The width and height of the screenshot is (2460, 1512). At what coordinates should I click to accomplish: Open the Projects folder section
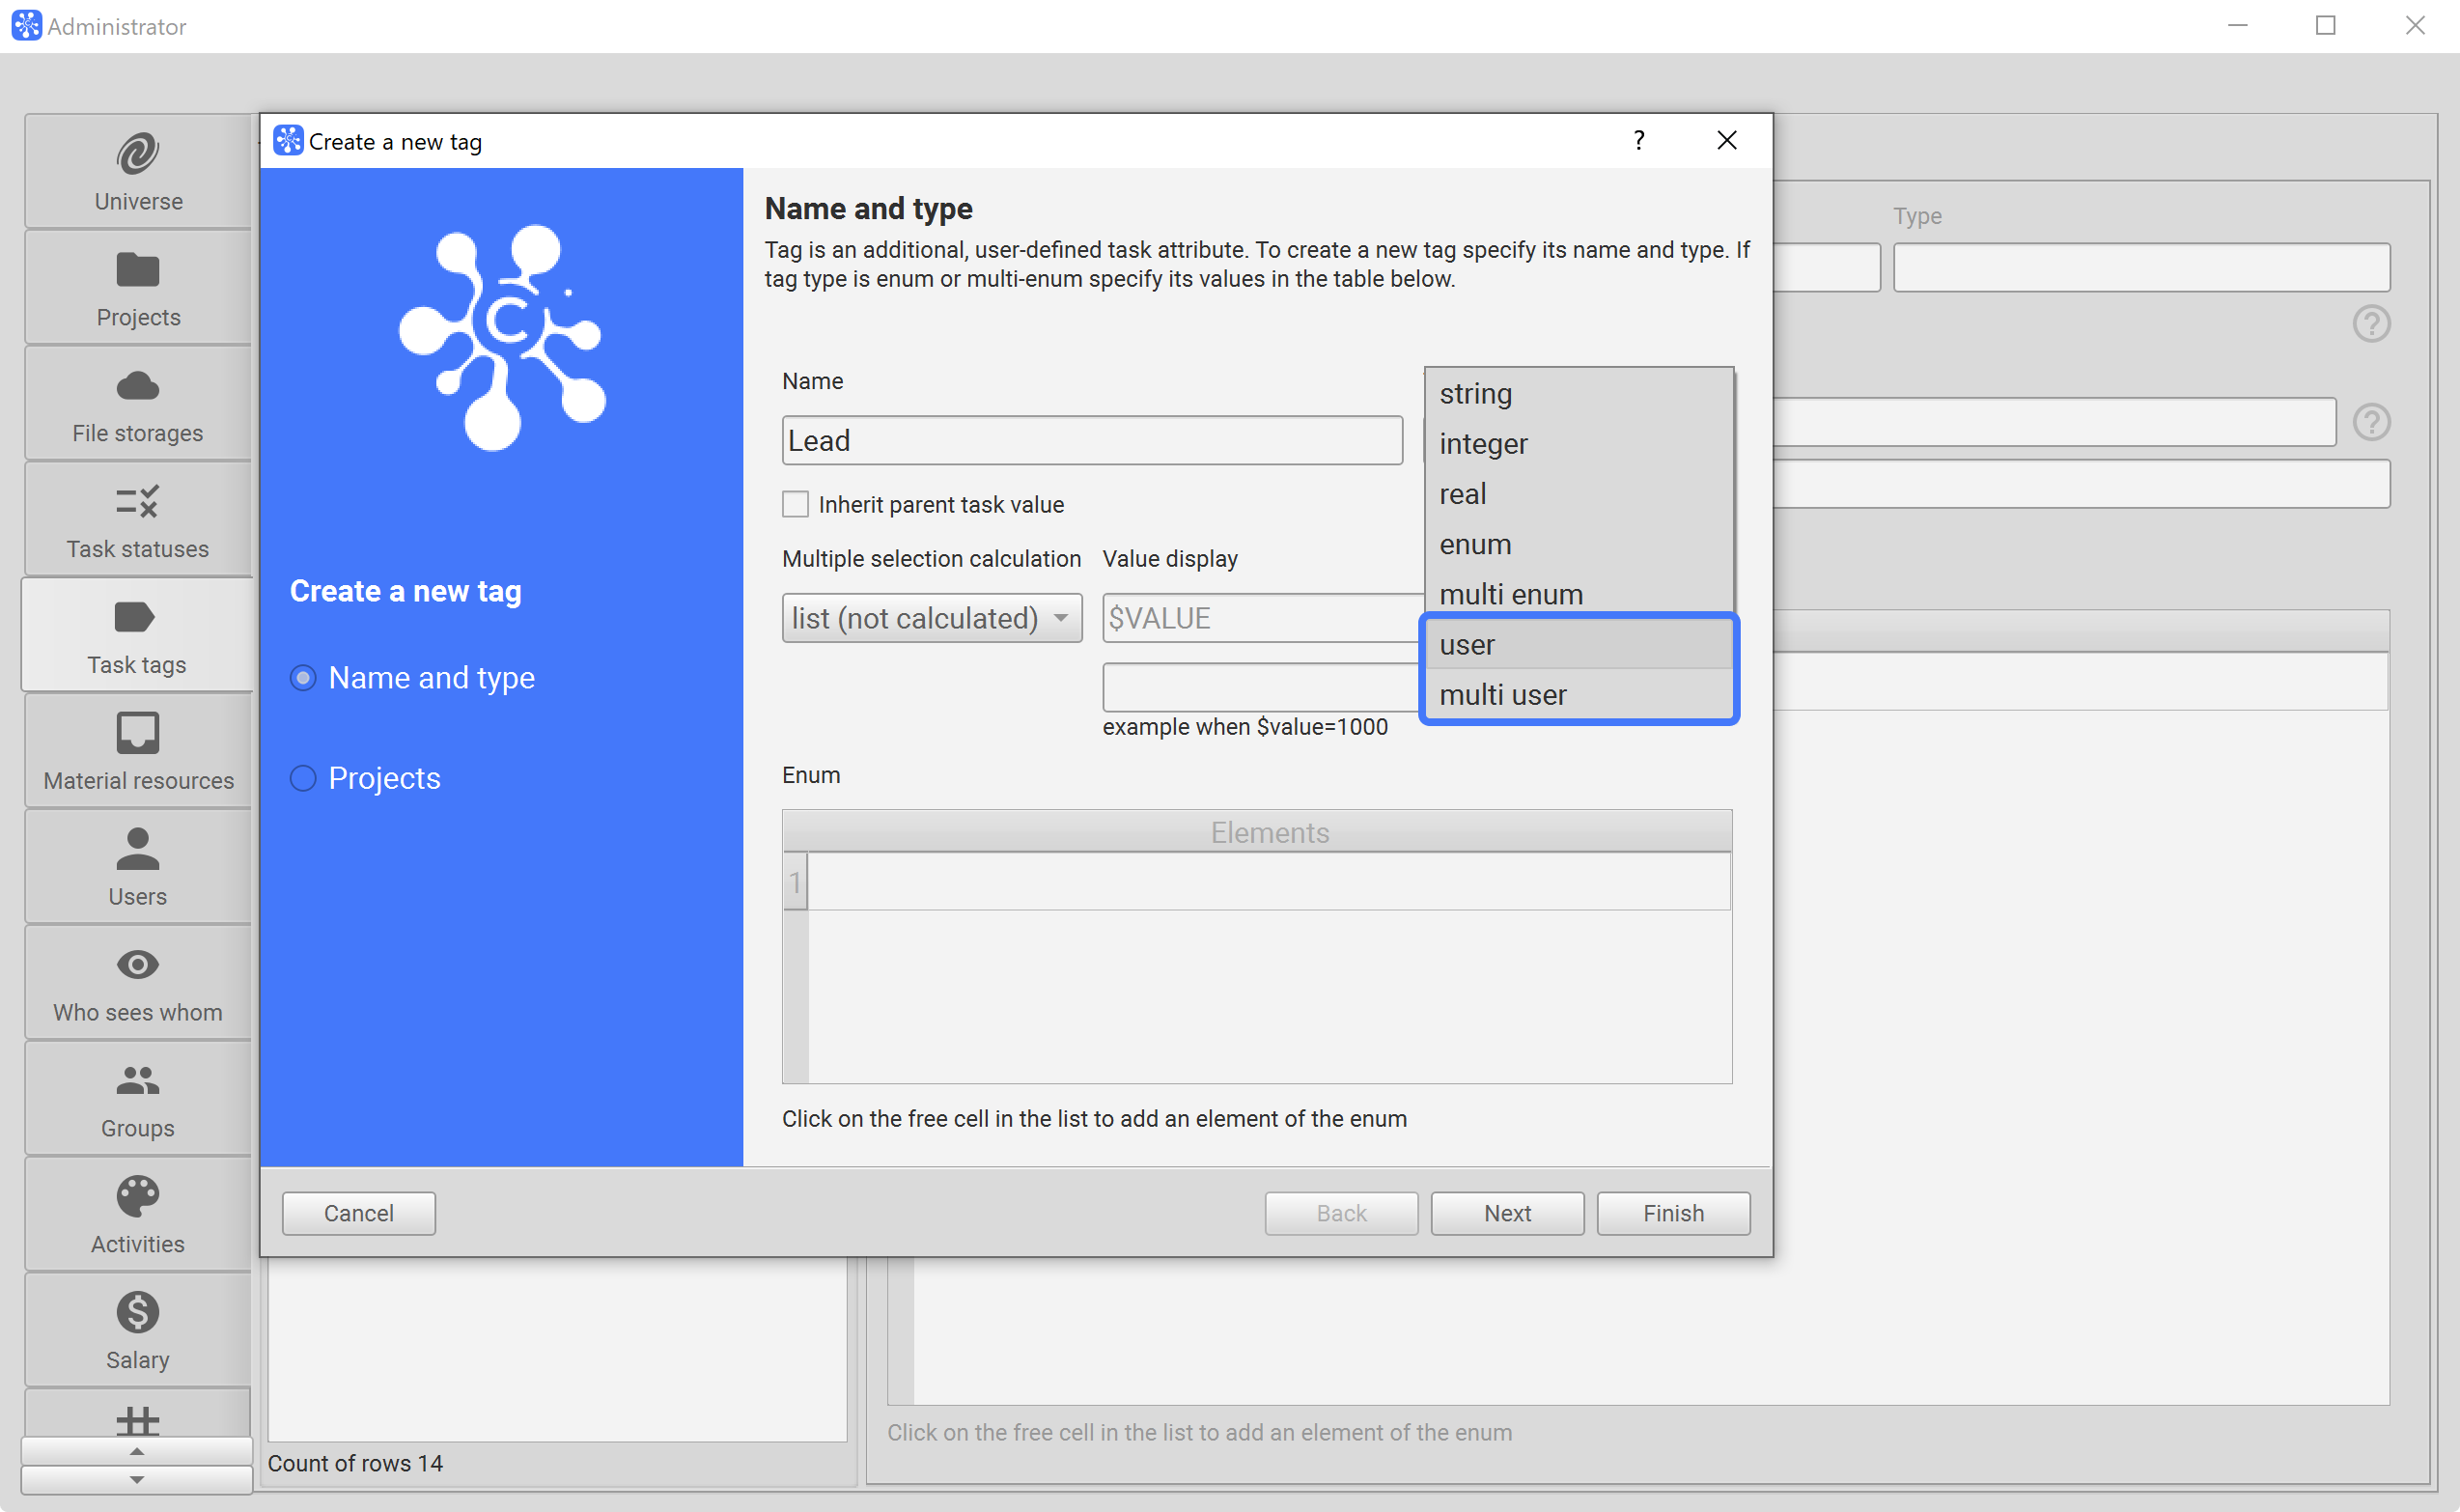(x=138, y=288)
